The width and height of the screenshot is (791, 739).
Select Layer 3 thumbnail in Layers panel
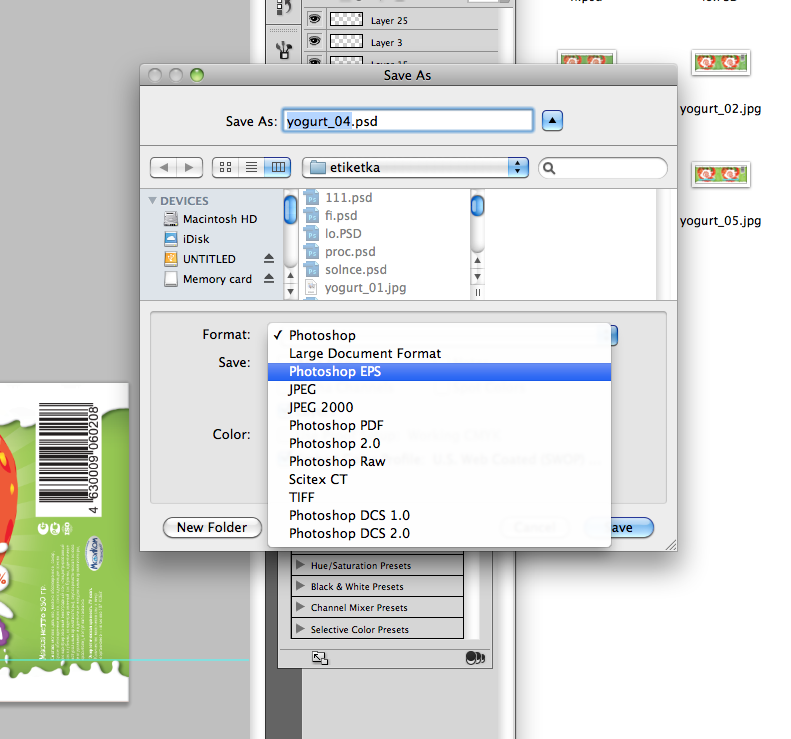346,41
